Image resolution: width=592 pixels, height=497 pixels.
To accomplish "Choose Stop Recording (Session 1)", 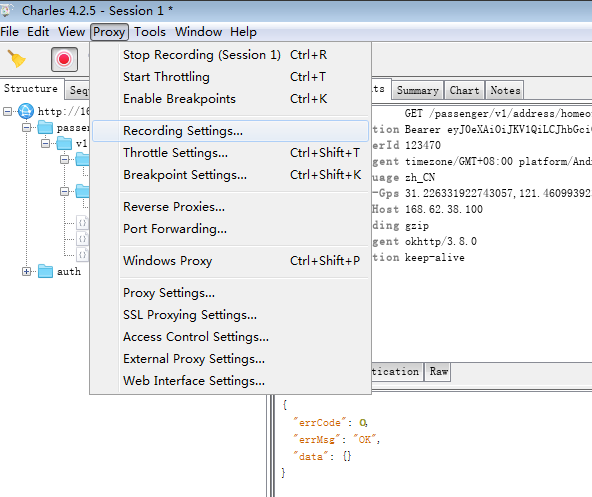I will (x=230, y=55).
